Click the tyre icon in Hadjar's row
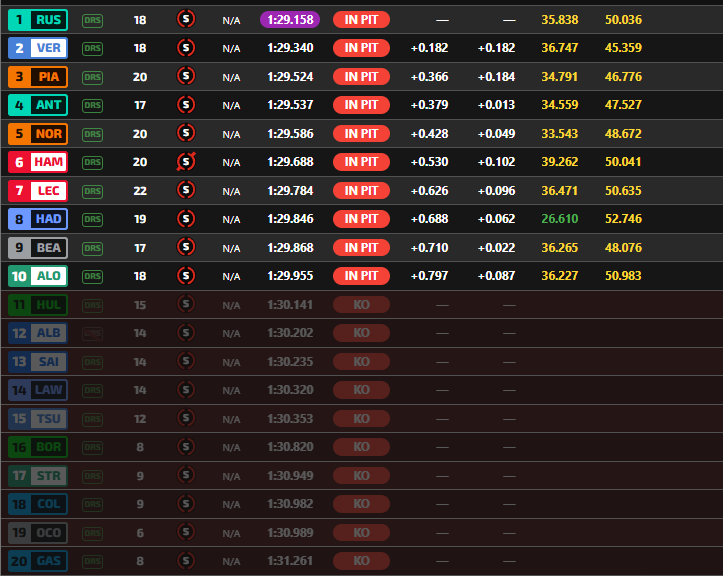The height and width of the screenshot is (576, 723). coord(185,219)
